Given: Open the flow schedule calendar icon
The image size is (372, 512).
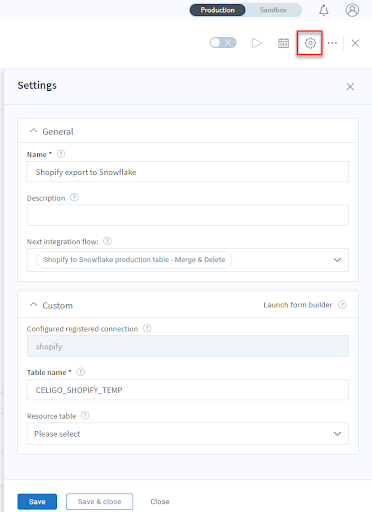Looking at the screenshot, I should pyautogui.click(x=283, y=43).
